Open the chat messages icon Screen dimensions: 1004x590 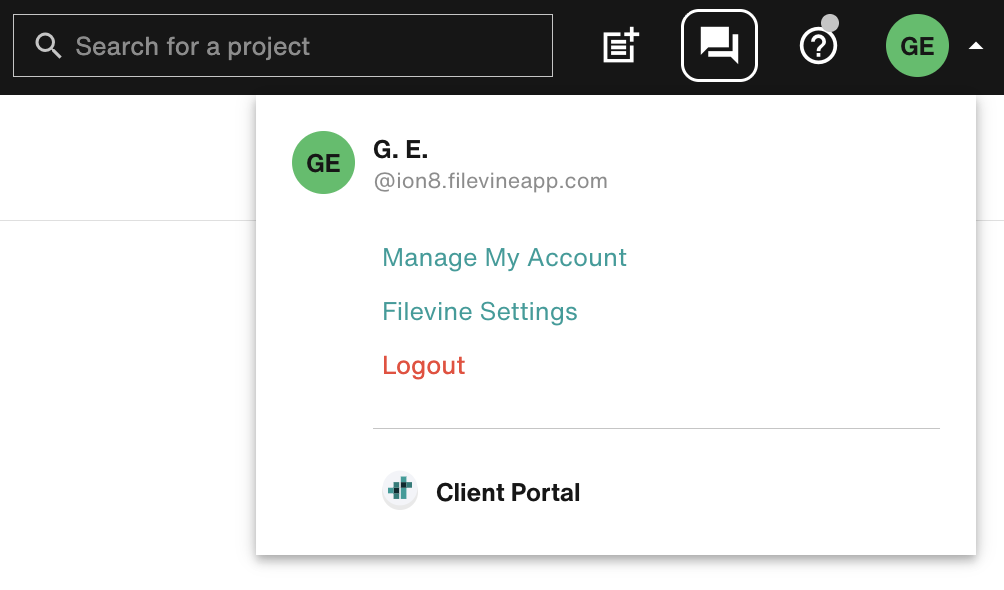click(x=719, y=45)
